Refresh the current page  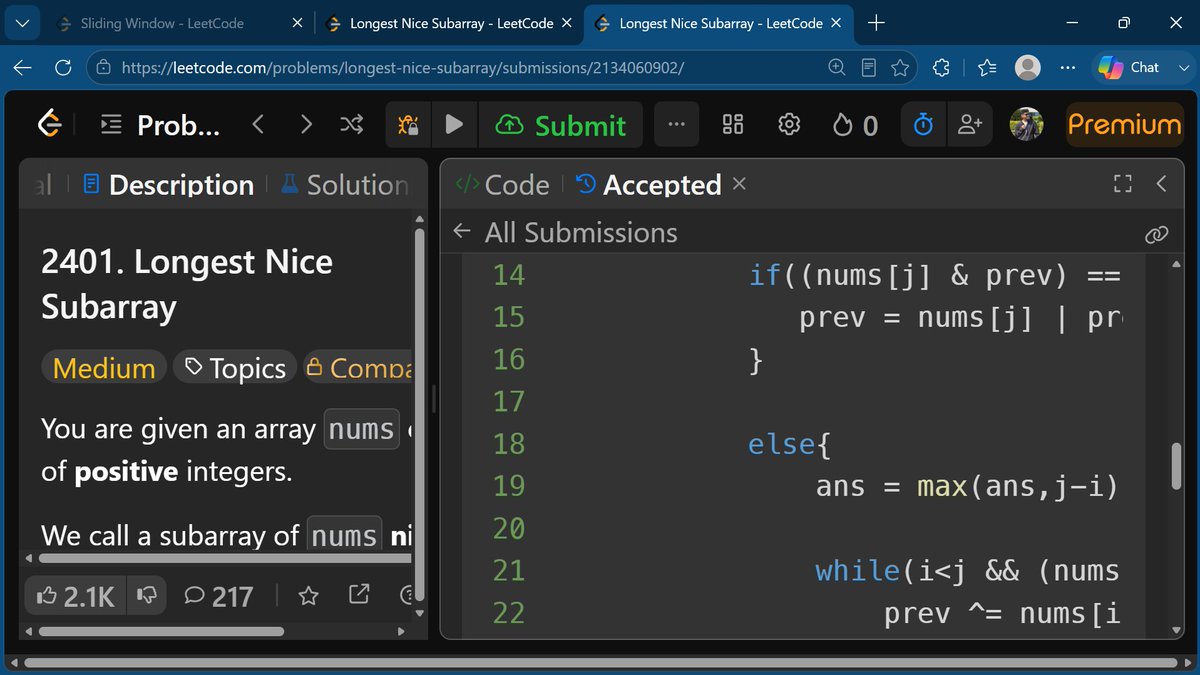tap(63, 68)
